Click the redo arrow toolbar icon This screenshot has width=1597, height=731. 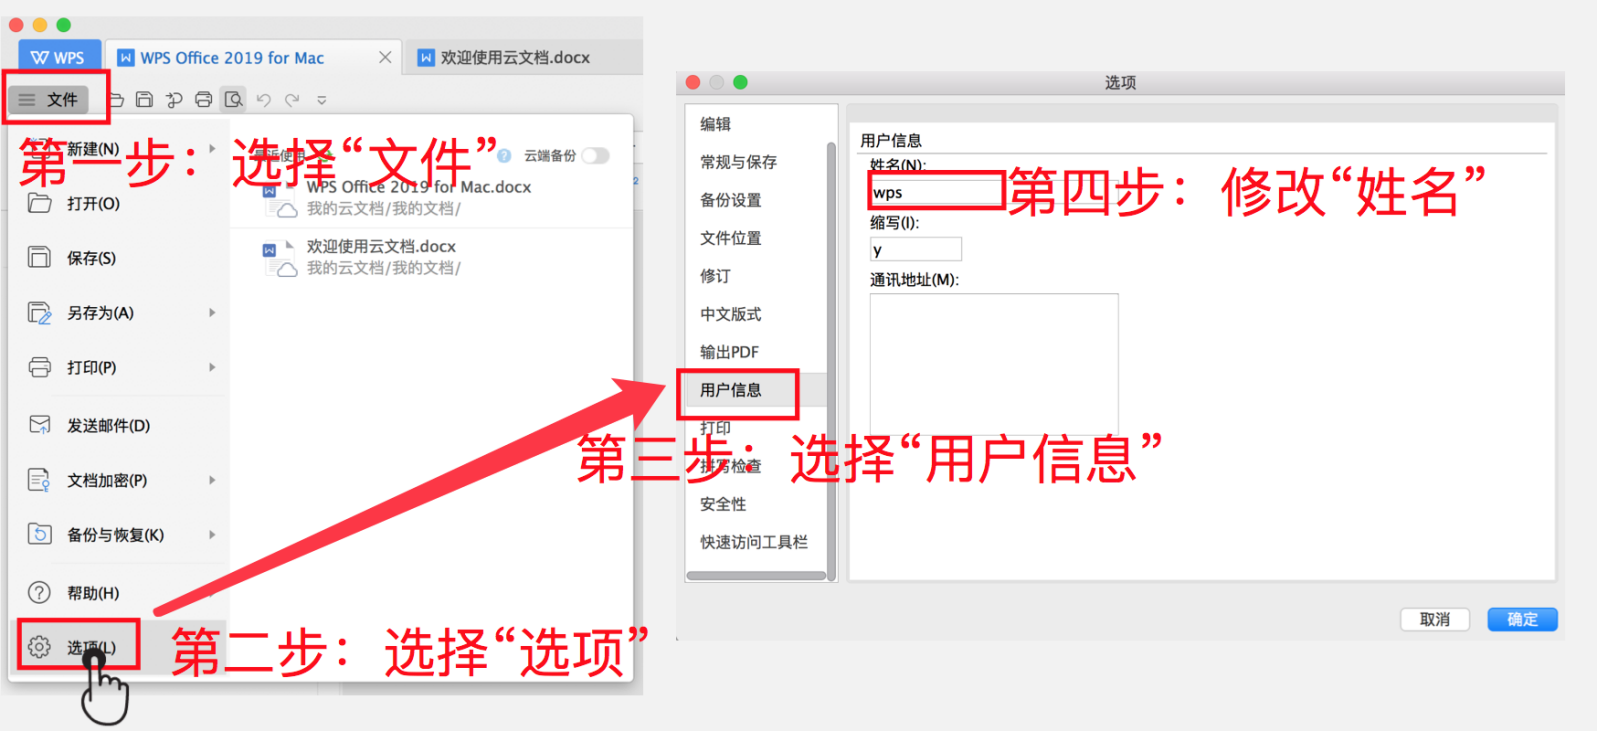tap(292, 100)
